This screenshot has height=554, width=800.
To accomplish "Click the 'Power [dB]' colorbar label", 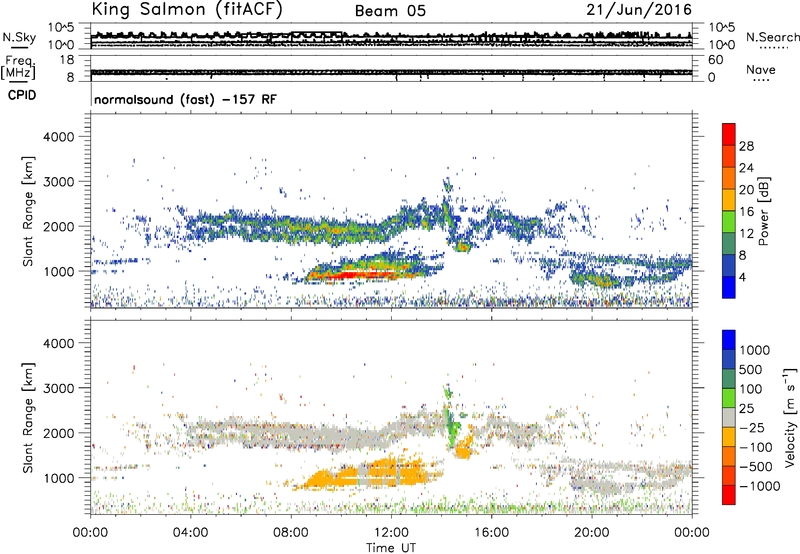I will [x=763, y=211].
